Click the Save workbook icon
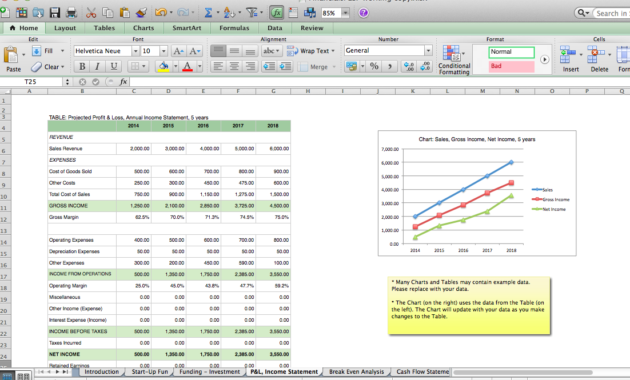630x380 pixels. 55,13
